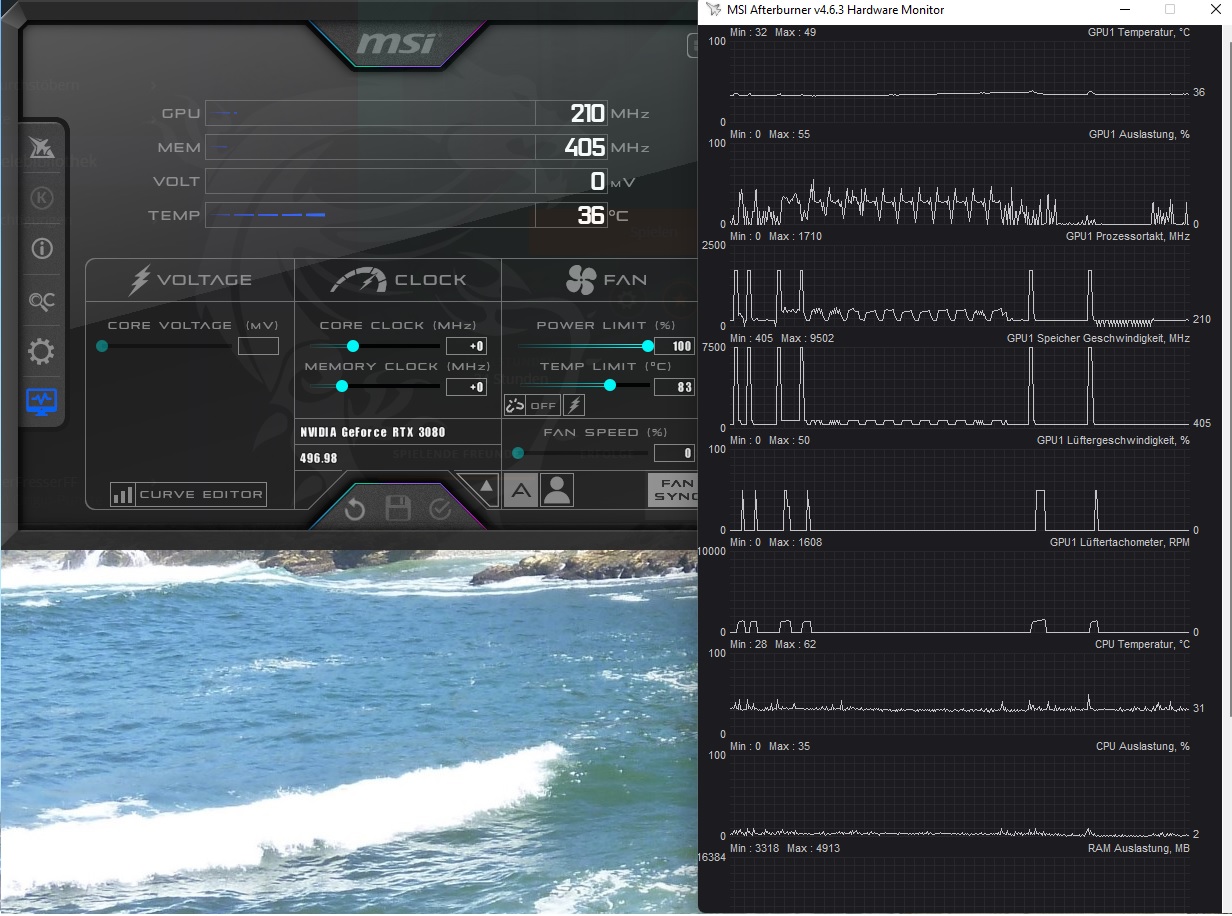This screenshot has height=916, width=1232.
Task: Toggle the power/temp link icon
Action: pyautogui.click(x=515, y=406)
